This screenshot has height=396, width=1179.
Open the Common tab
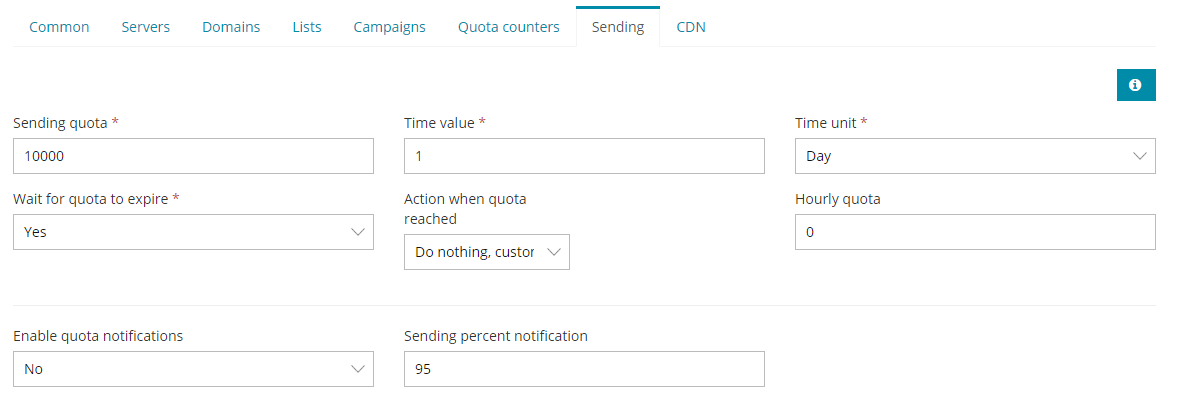(59, 27)
